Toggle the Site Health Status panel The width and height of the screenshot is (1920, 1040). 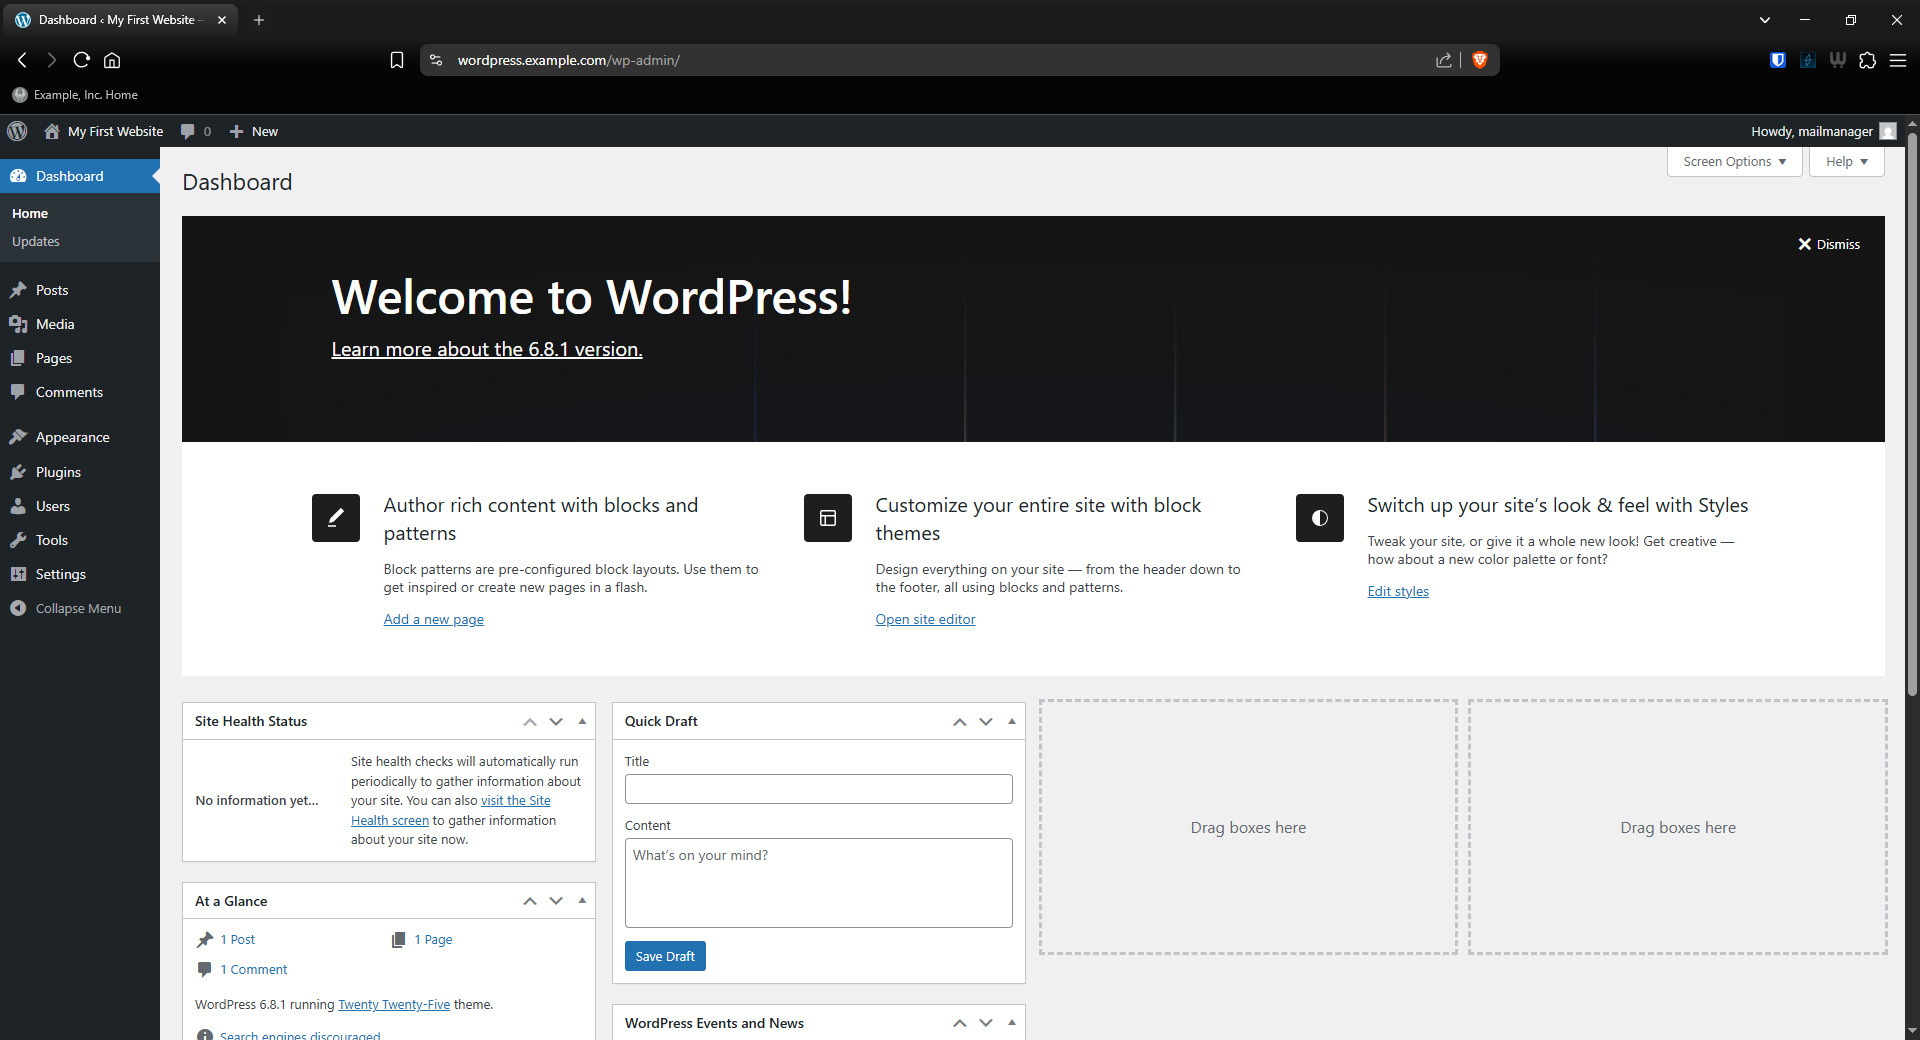pos(582,721)
